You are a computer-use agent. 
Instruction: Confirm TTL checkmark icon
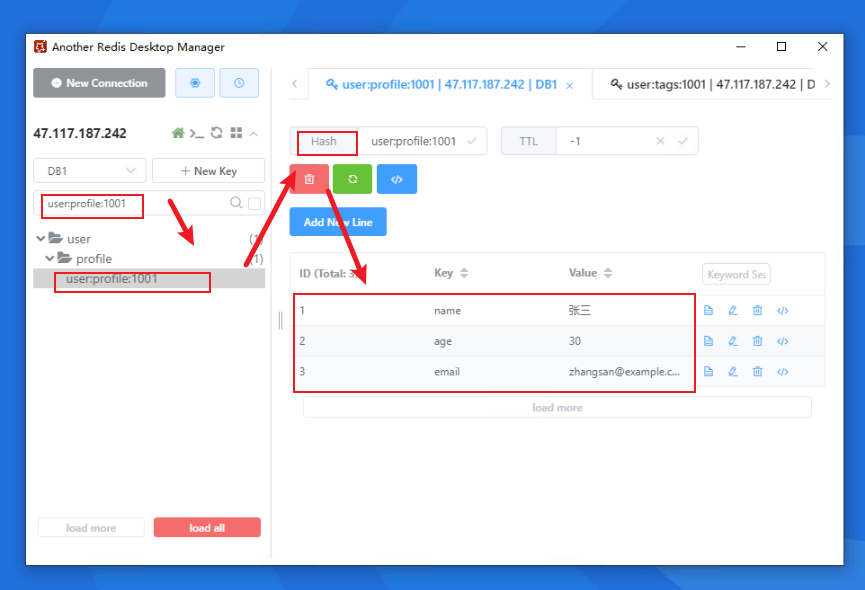pos(683,141)
